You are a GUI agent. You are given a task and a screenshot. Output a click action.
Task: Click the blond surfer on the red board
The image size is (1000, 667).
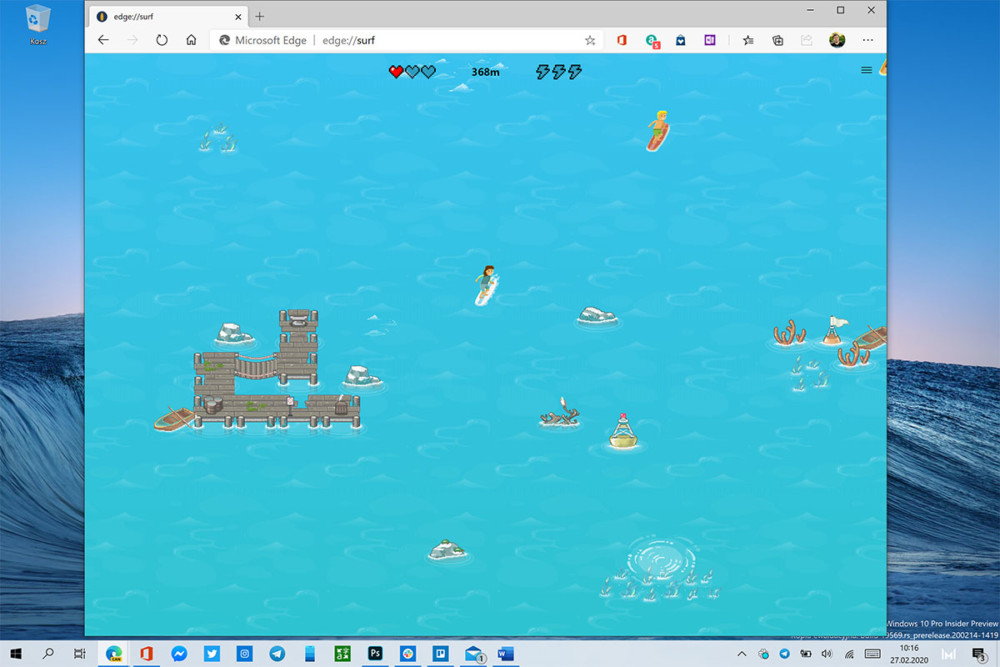pos(658,131)
